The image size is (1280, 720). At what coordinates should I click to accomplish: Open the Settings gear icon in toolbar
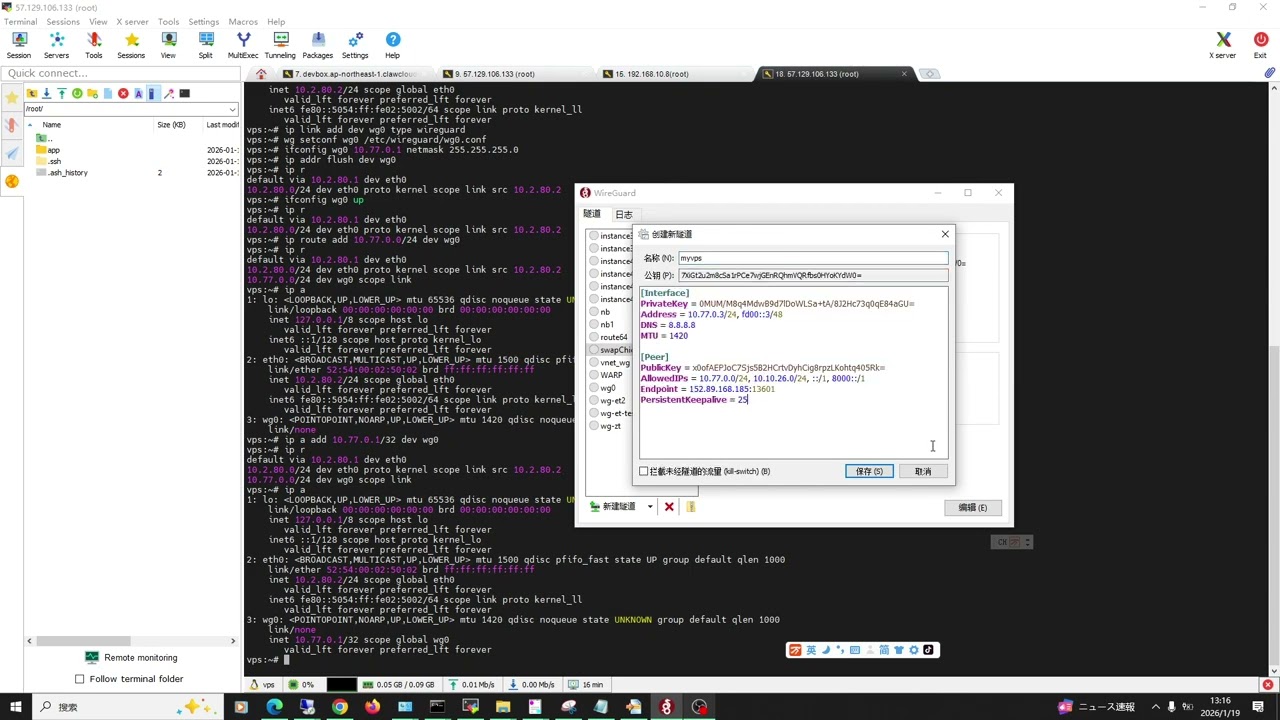pyautogui.click(x=355, y=45)
